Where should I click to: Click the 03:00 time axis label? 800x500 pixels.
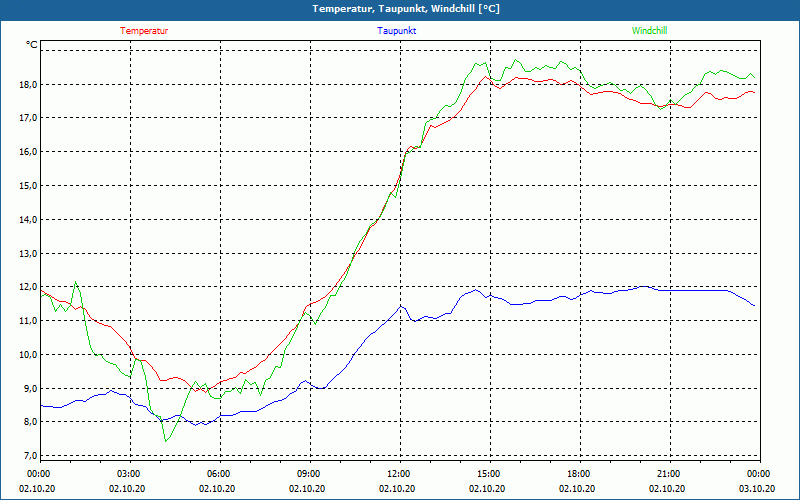[x=130, y=474]
